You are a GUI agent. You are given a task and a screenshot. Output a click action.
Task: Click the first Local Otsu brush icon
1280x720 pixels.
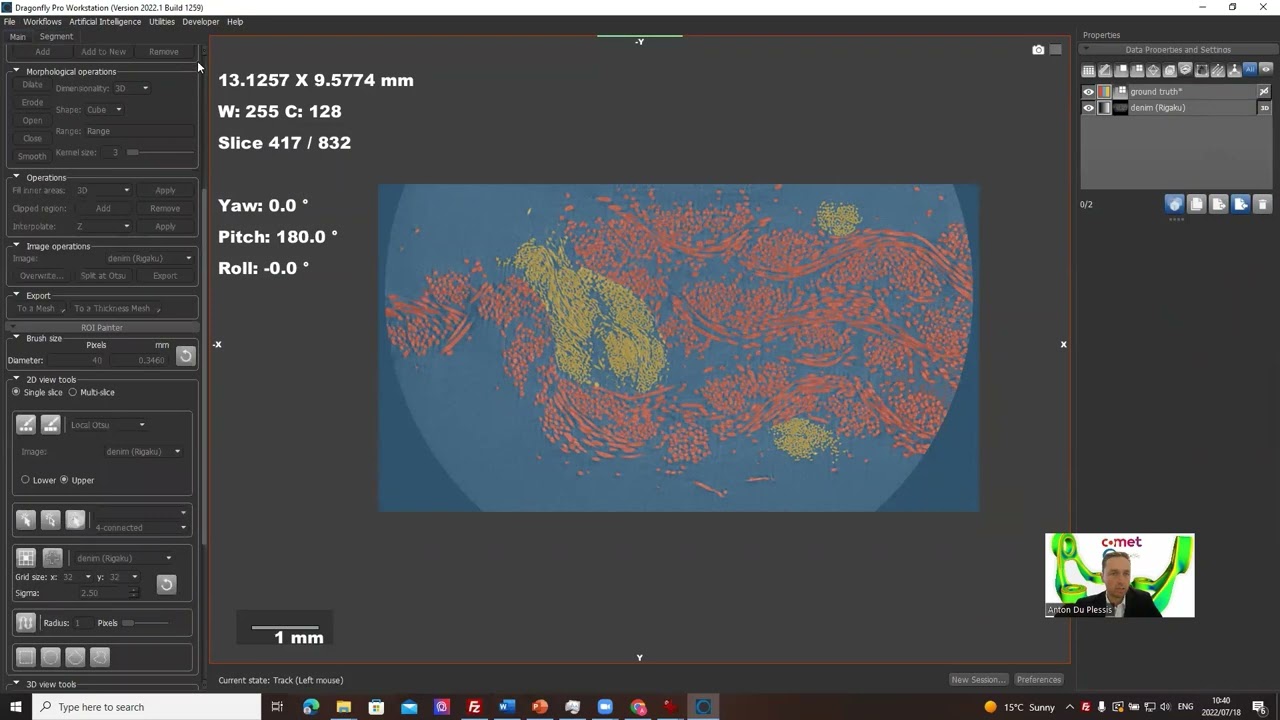point(26,425)
